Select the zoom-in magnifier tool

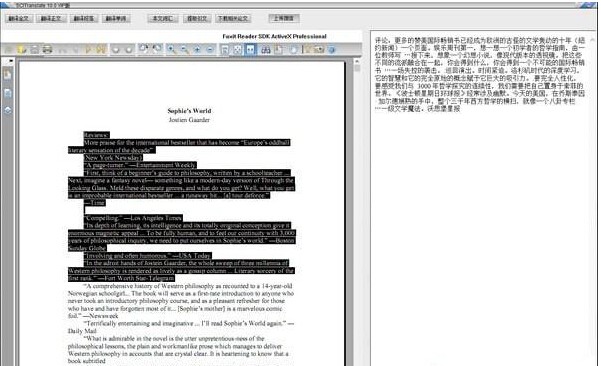[x=171, y=49]
